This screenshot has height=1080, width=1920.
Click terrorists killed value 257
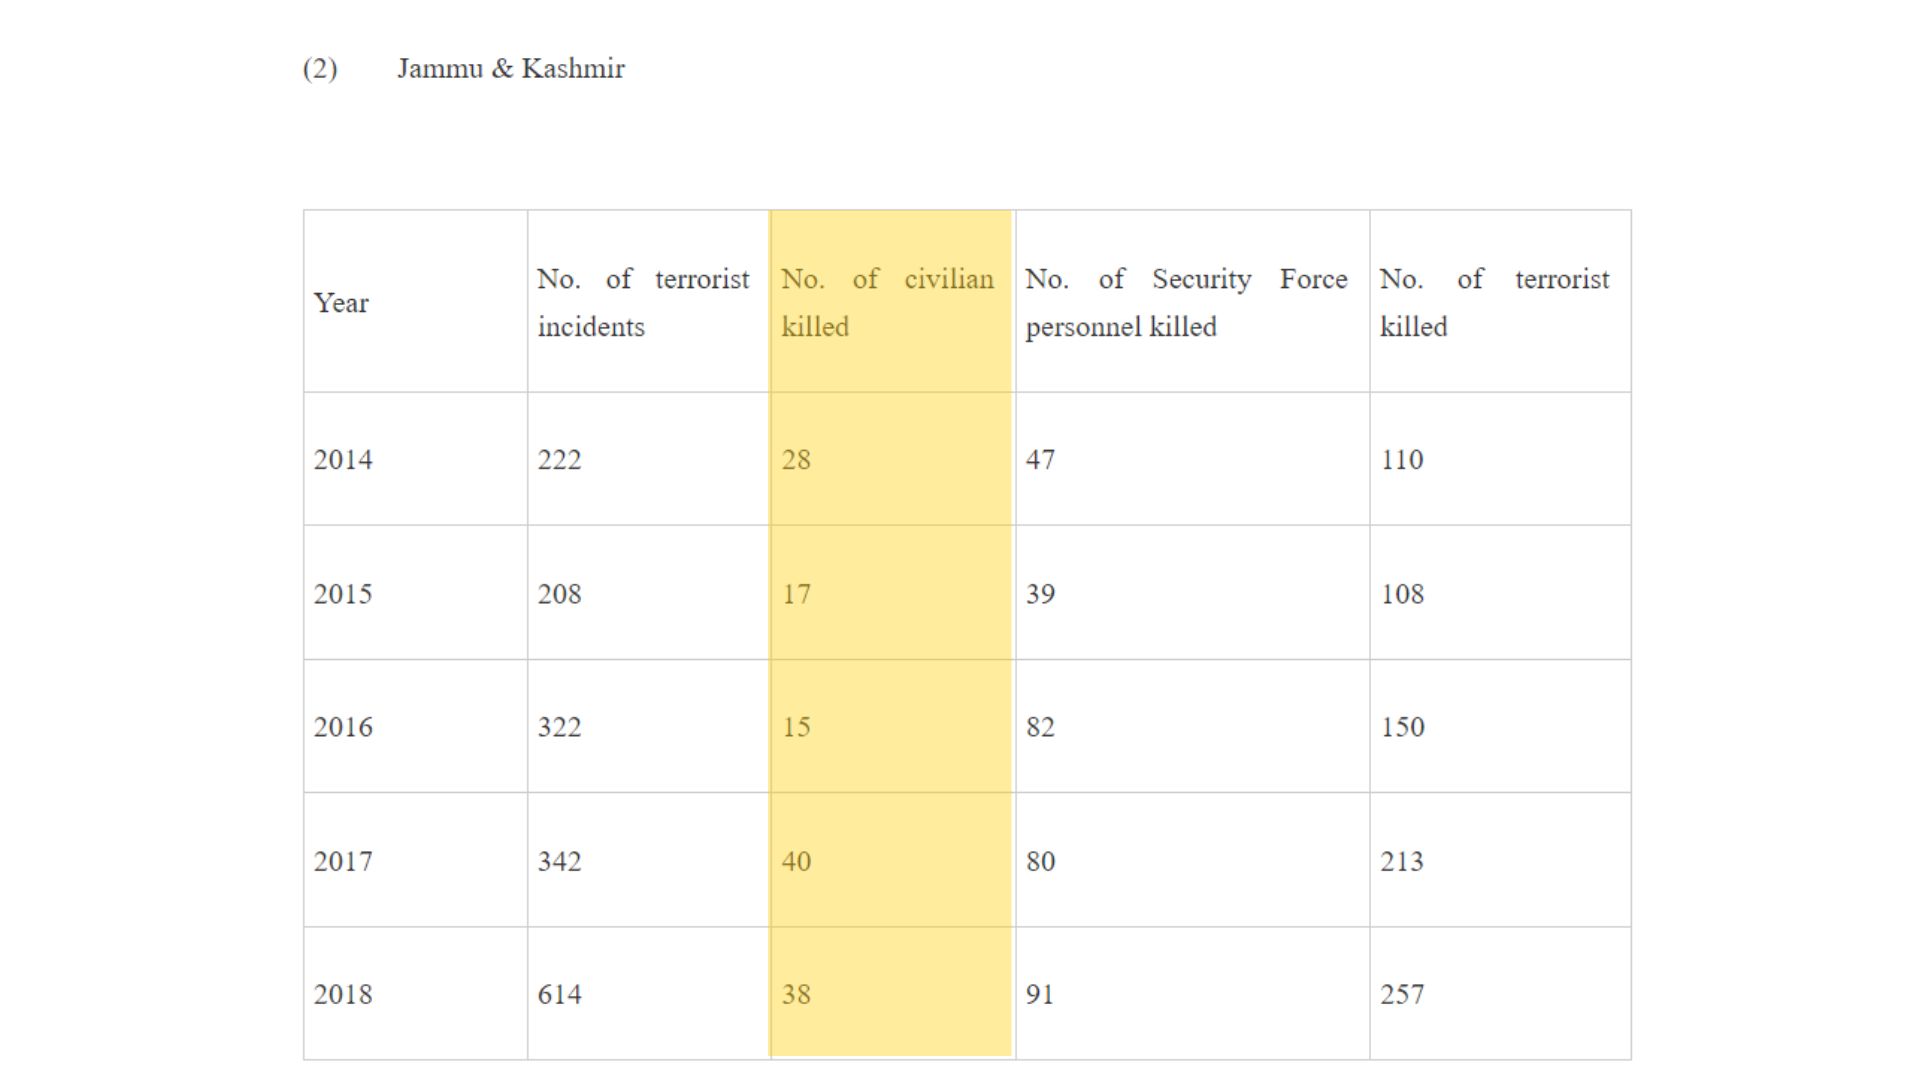pos(1402,995)
